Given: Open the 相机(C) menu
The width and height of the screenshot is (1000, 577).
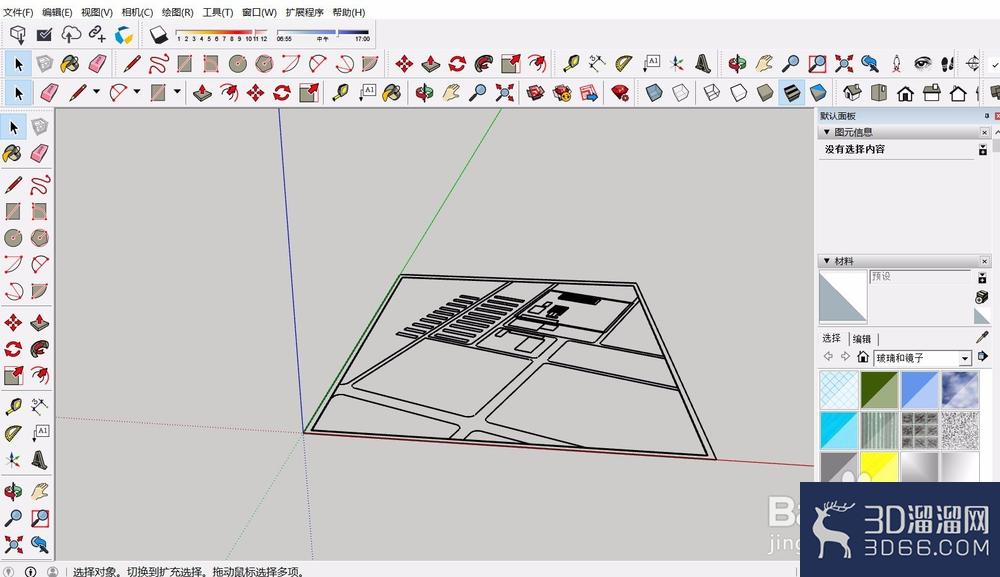Looking at the screenshot, I should click(x=137, y=12).
